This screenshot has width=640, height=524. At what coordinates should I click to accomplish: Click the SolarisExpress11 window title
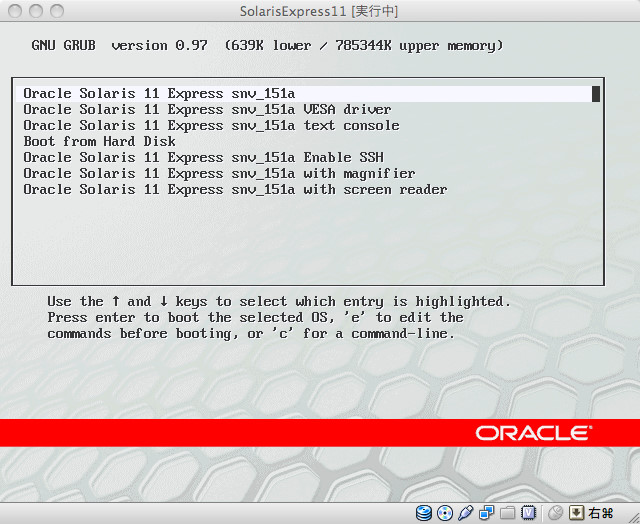point(319,11)
